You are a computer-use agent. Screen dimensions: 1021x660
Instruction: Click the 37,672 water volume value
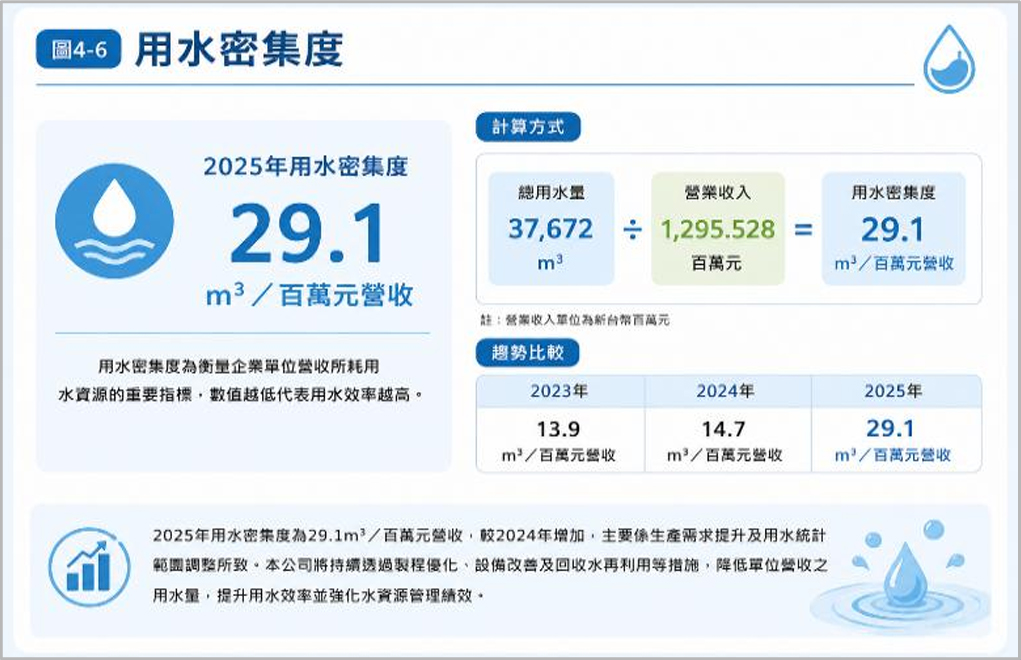click(551, 228)
